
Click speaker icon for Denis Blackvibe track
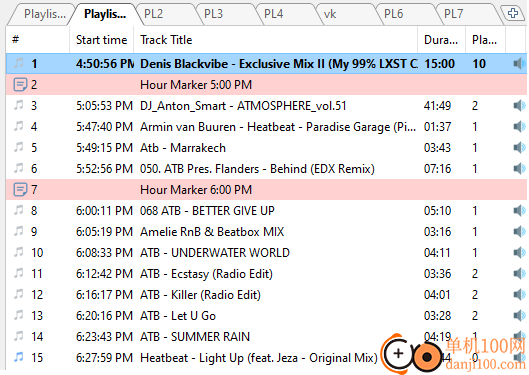tap(519, 63)
